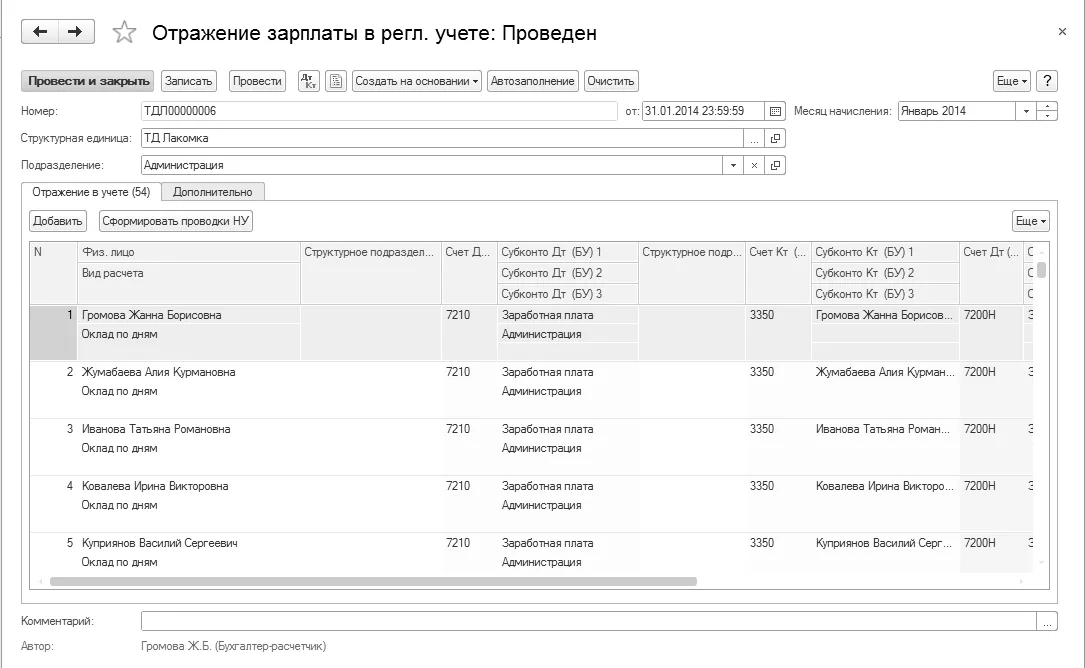Image resolution: width=1085 pixels, height=668 pixels.
Task: Select row Куприянов Василий Сергеевич
Action: (x=159, y=543)
